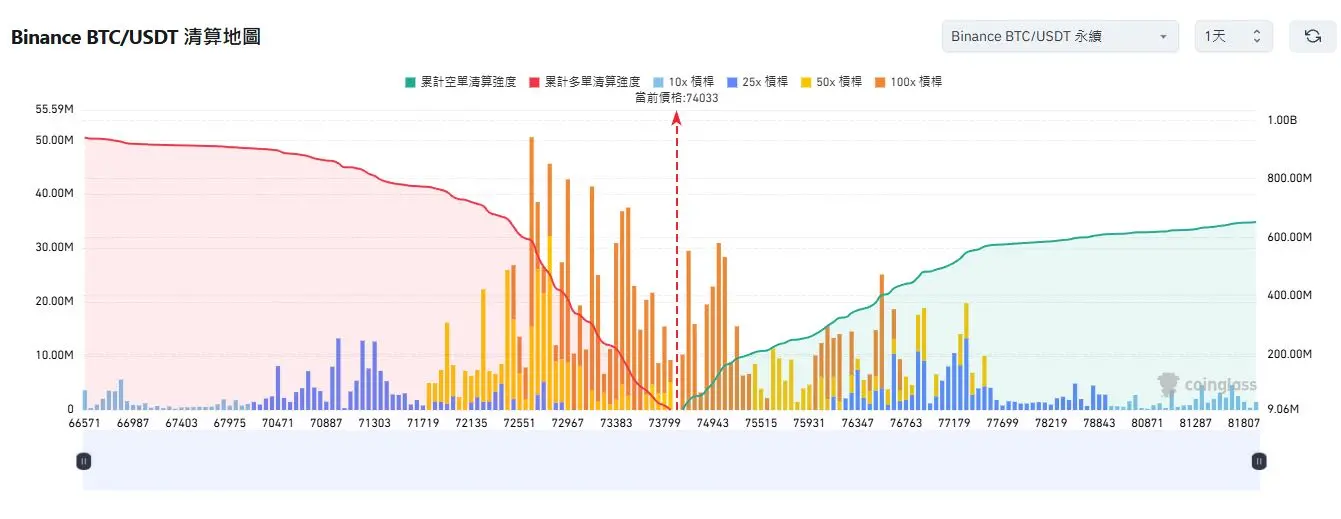Toggle the 累計多單清算強度 legend series
This screenshot has width=1341, height=519.
click(x=585, y=82)
